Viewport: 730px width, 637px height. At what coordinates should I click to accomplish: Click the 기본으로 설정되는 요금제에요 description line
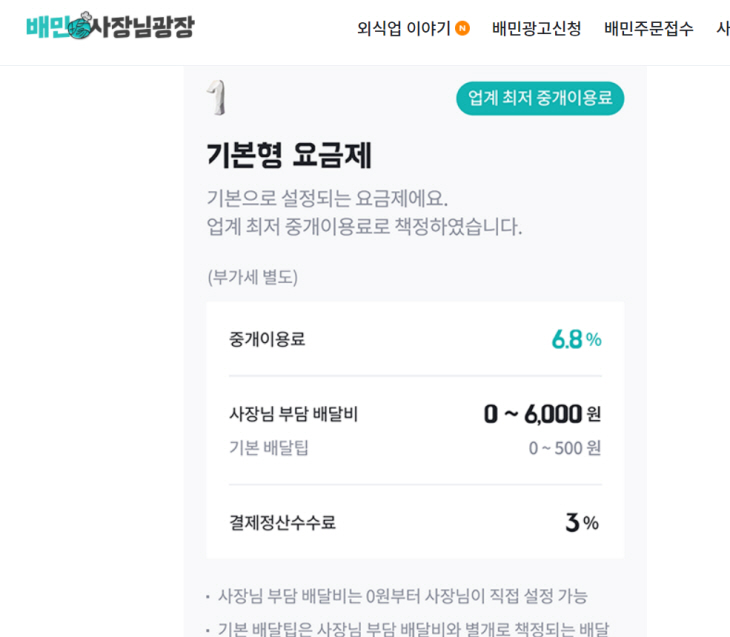pos(327,197)
